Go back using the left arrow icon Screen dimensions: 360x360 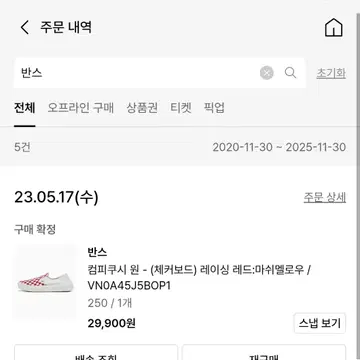tap(25, 27)
